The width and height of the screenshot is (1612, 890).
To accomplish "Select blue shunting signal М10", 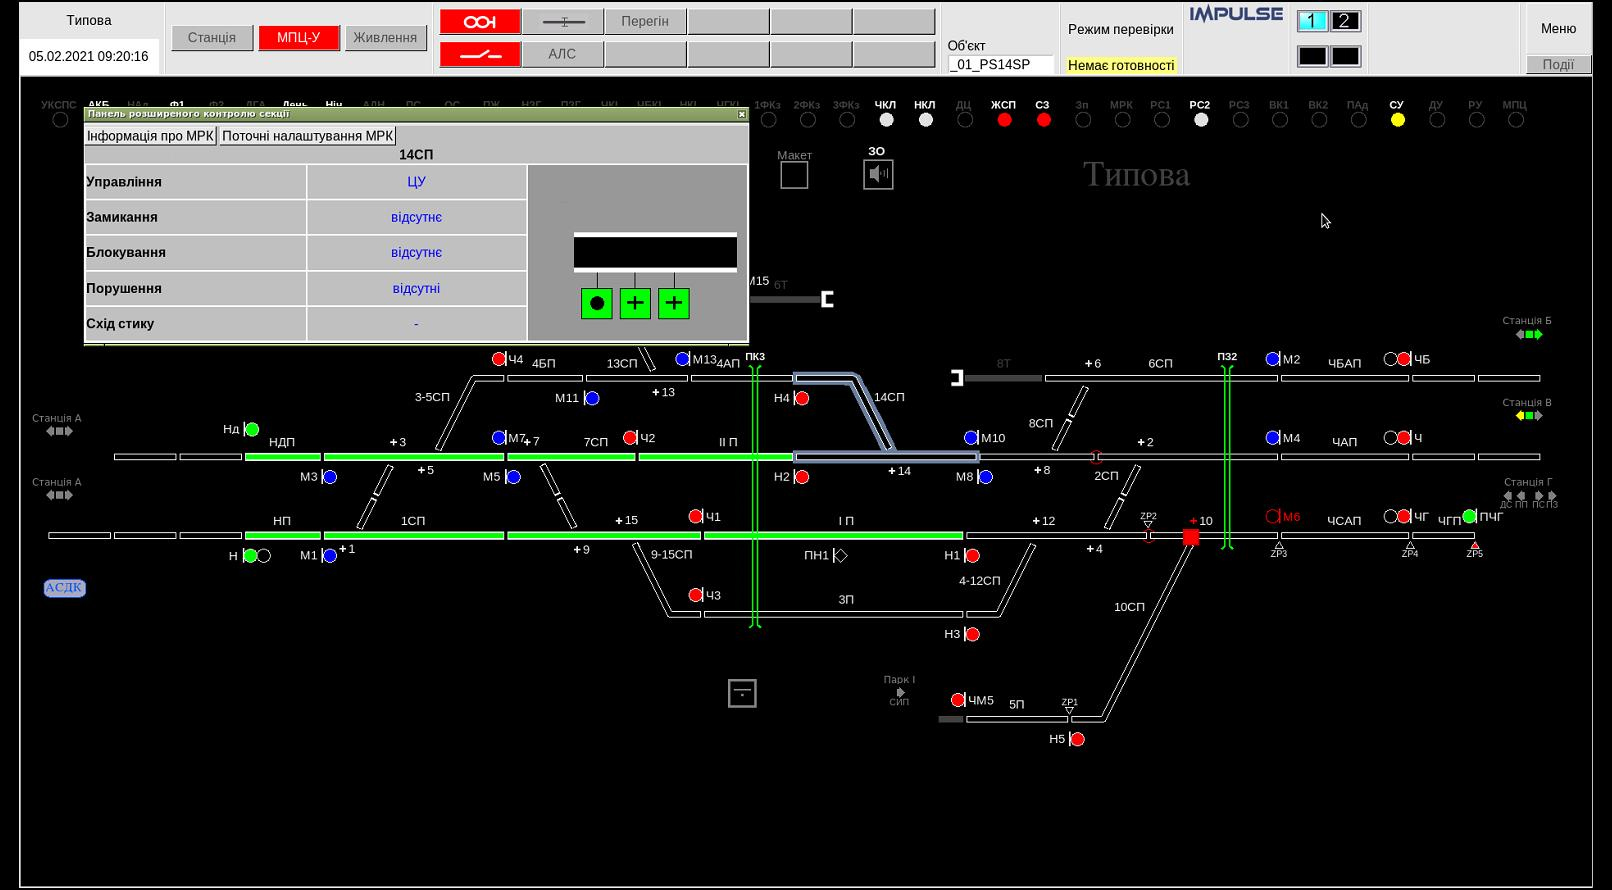I will click(971, 438).
